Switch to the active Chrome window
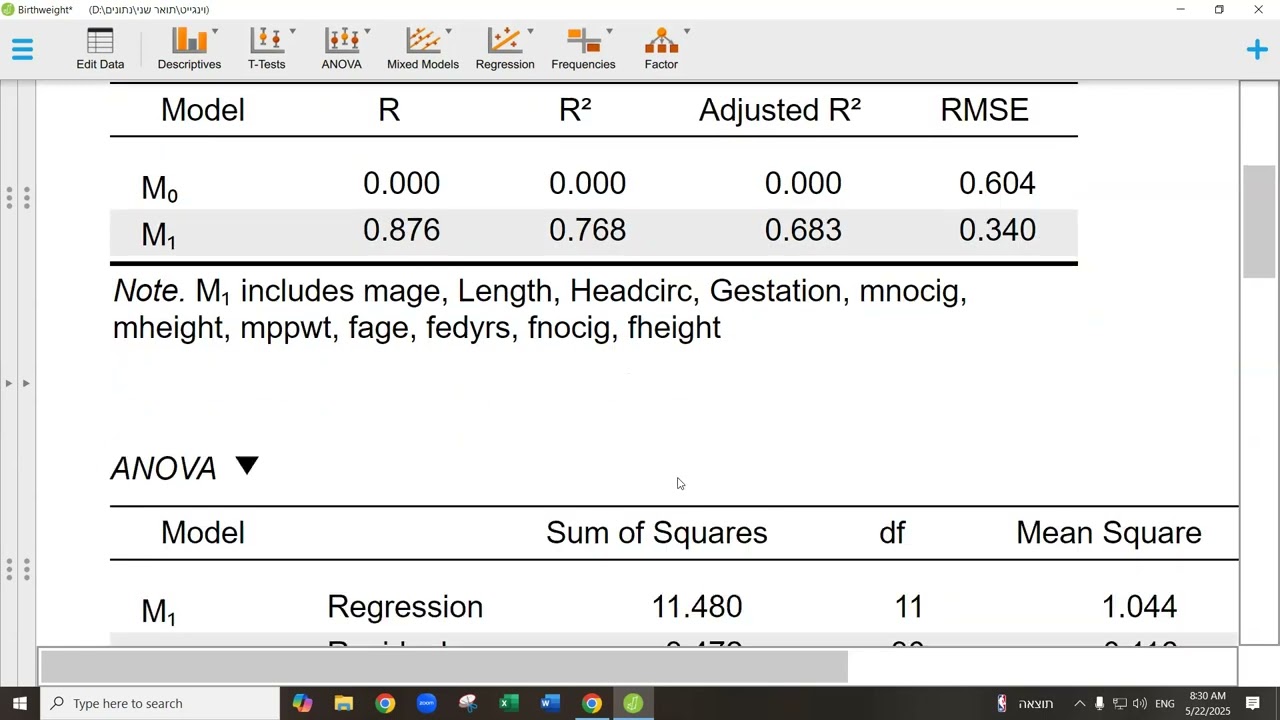The height and width of the screenshot is (720, 1280). [592, 703]
